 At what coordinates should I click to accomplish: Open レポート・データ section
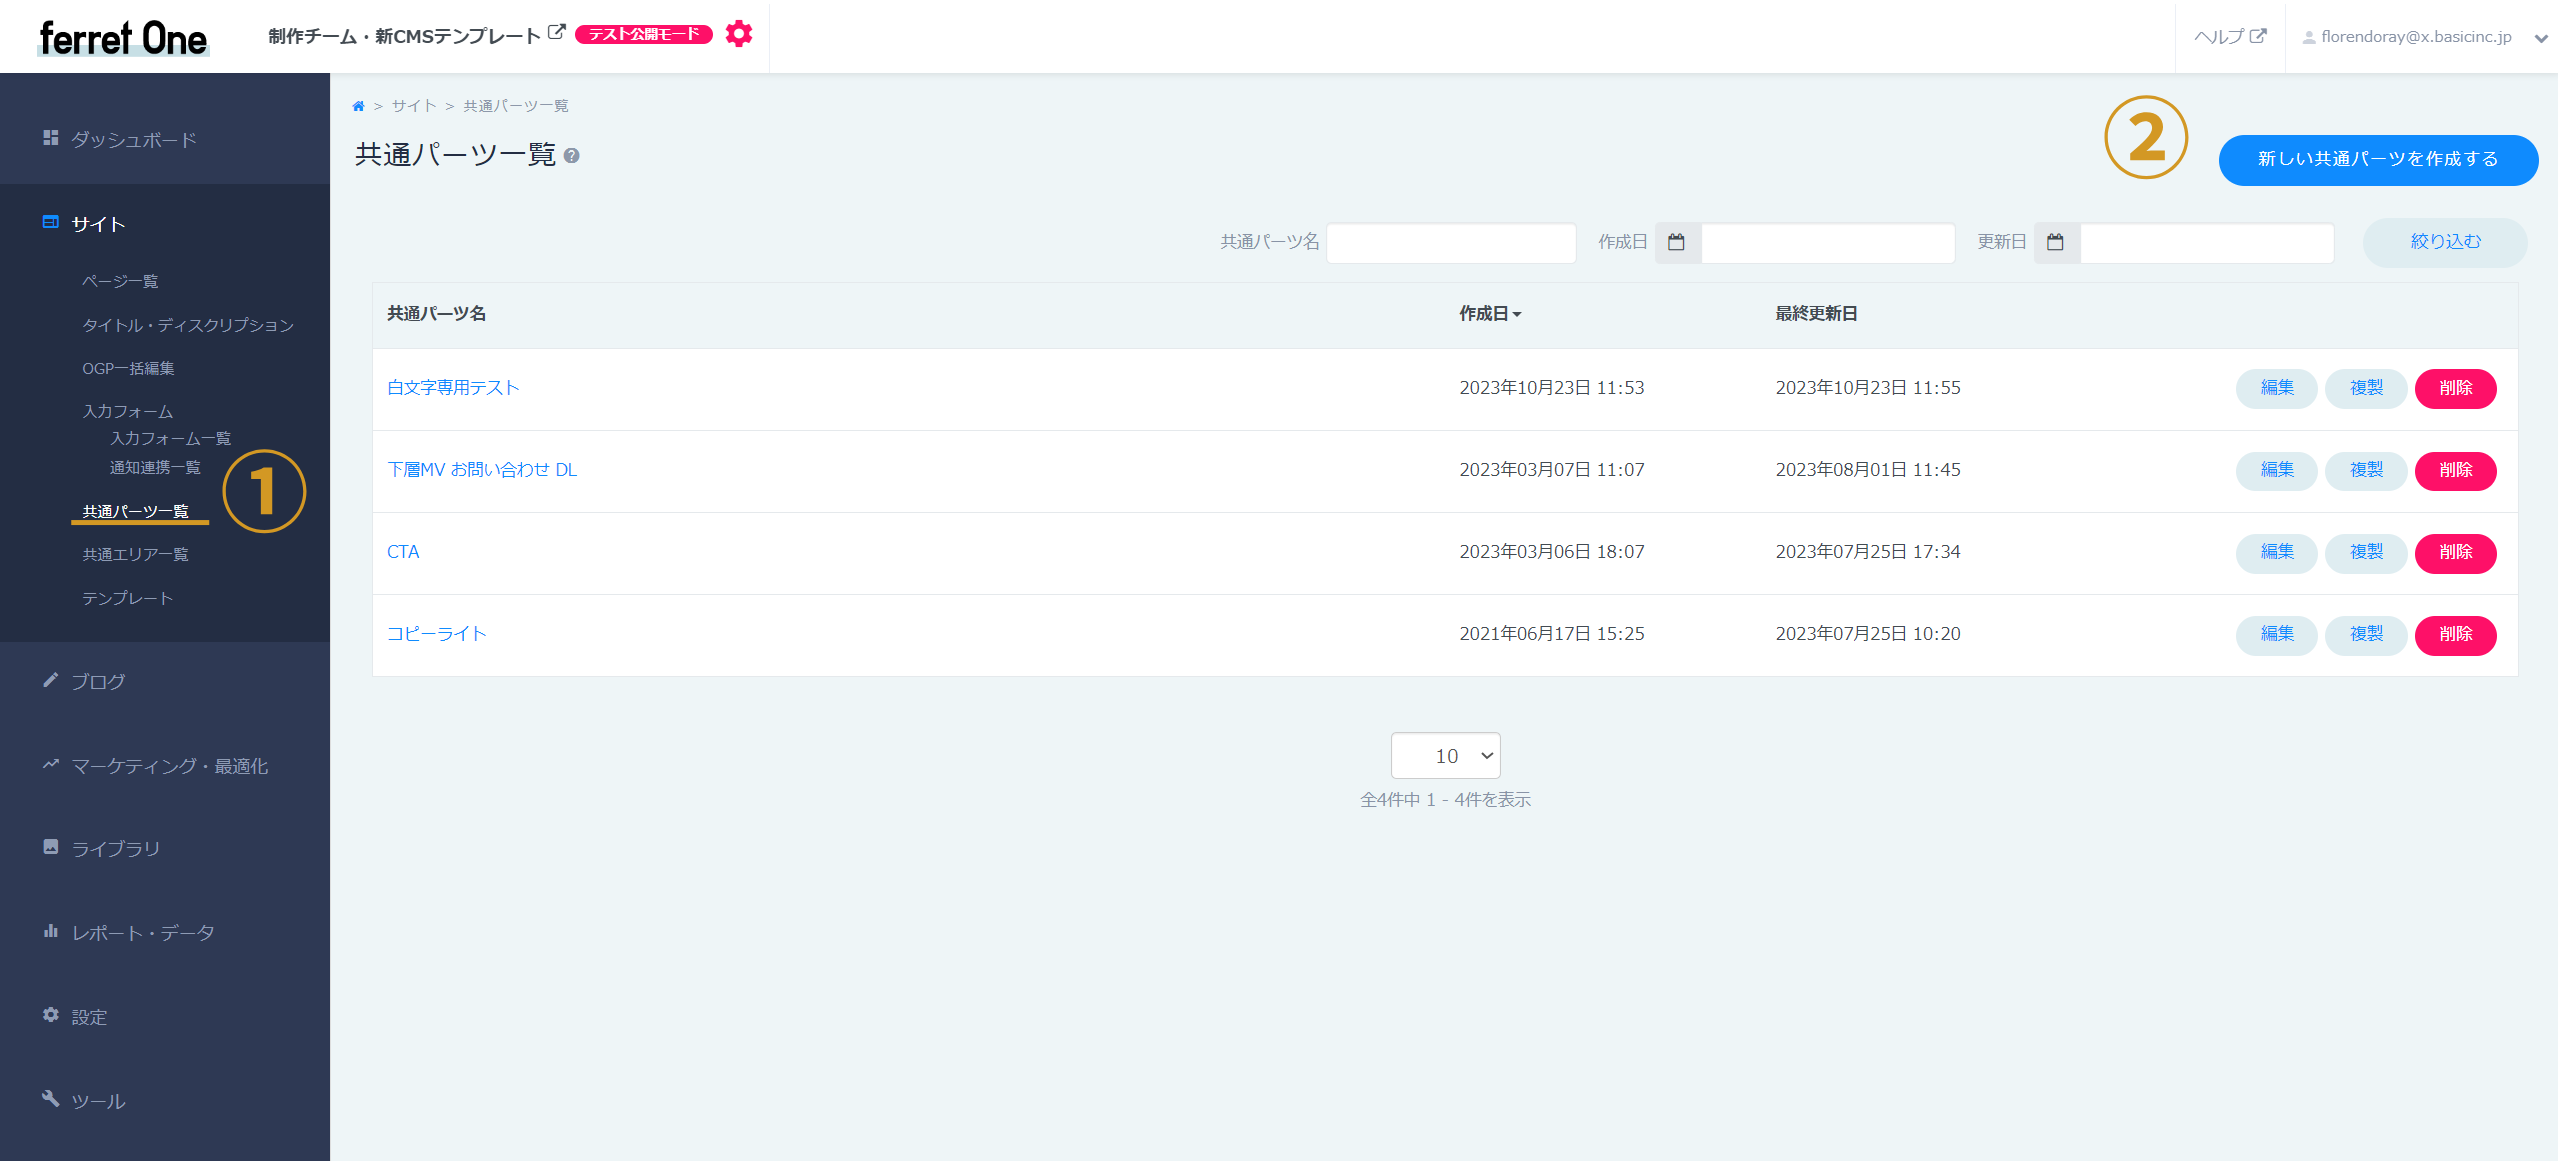pos(143,933)
